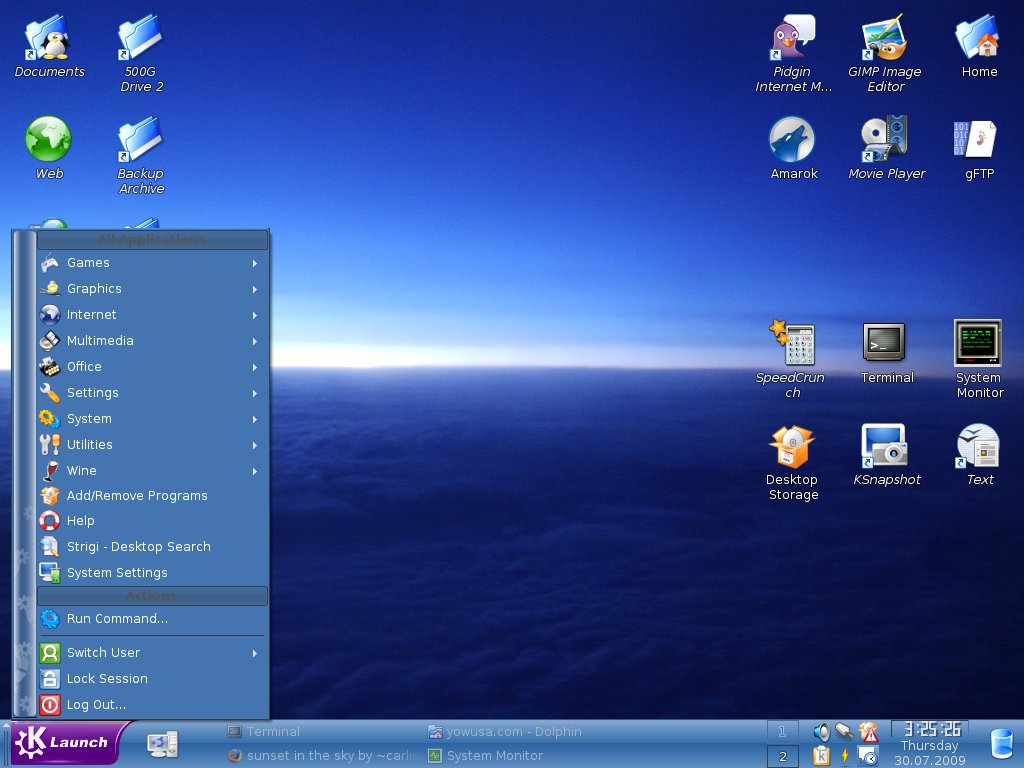Click the Show Desktop icon beside KLaunch
1024x768 pixels.
(x=160, y=743)
